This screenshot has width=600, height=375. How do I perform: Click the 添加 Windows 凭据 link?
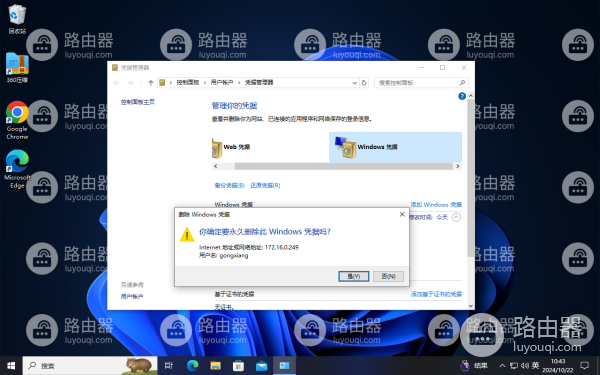pos(436,205)
